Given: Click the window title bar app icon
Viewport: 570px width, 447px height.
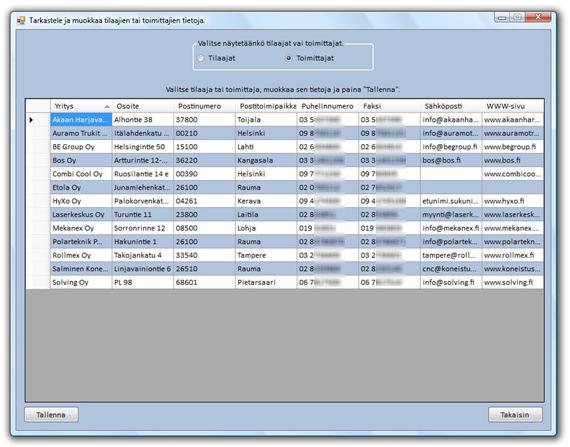Looking at the screenshot, I should click(21, 20).
